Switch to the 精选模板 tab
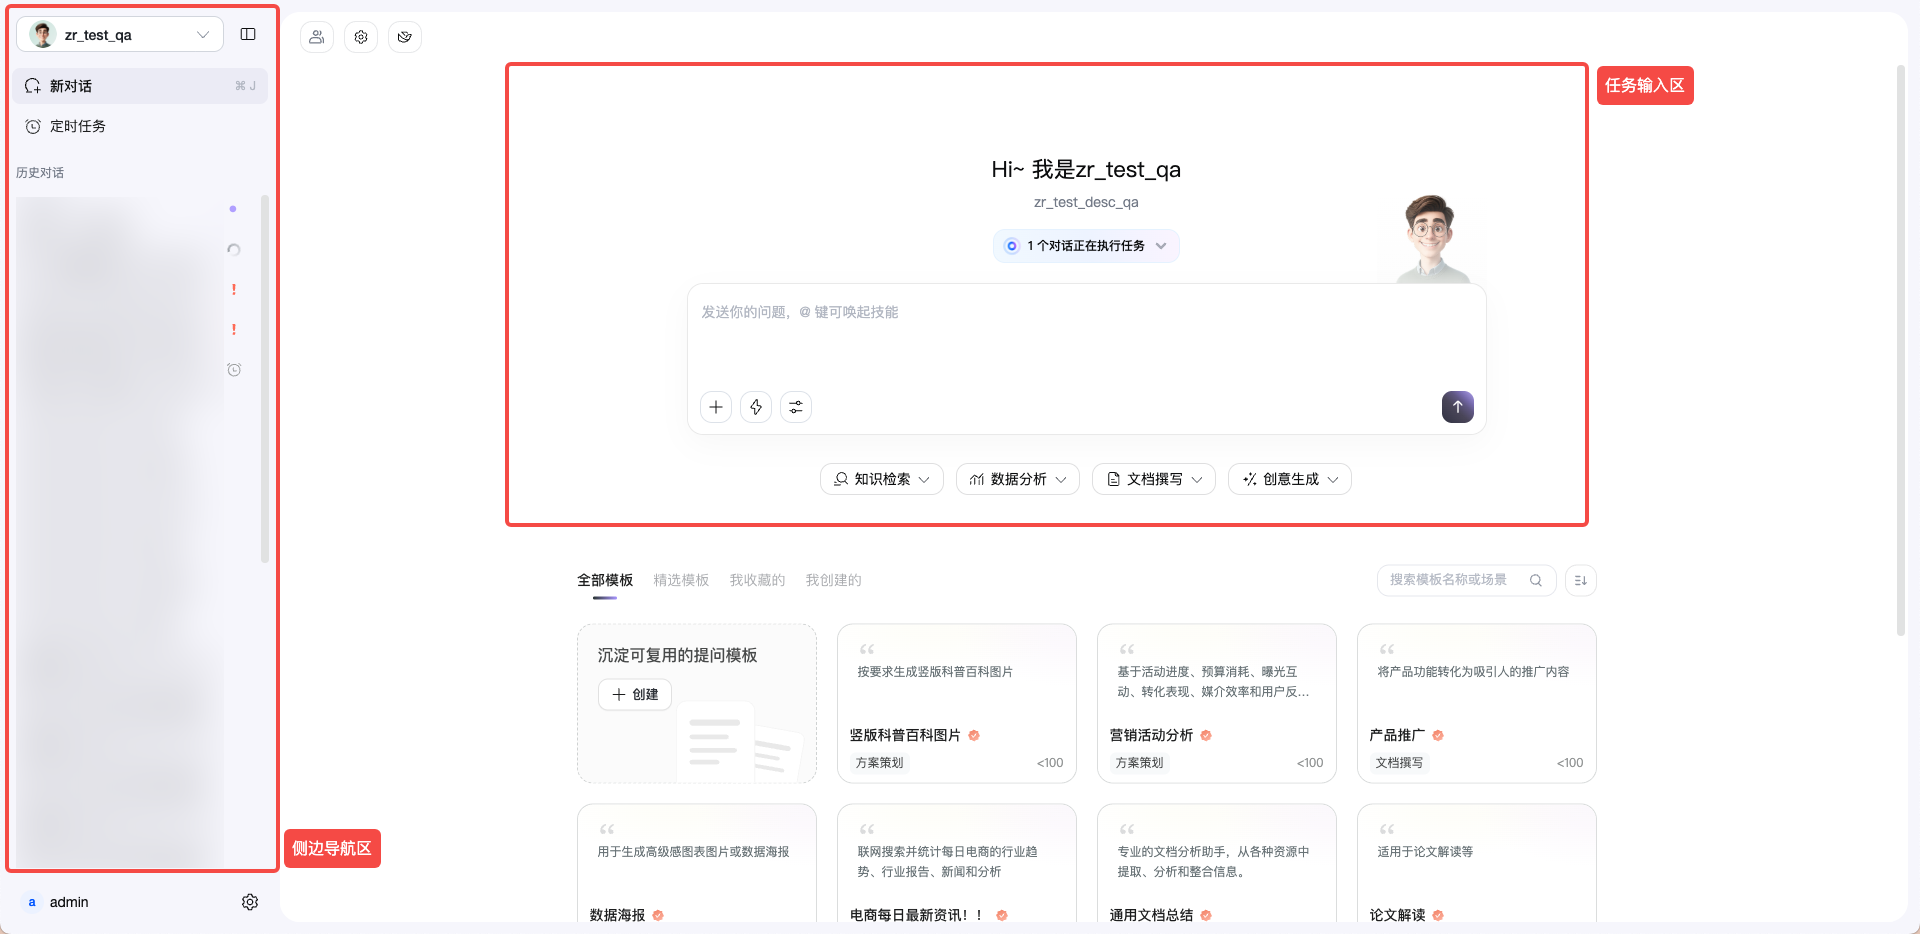Viewport: 1920px width, 934px height. coord(681,580)
